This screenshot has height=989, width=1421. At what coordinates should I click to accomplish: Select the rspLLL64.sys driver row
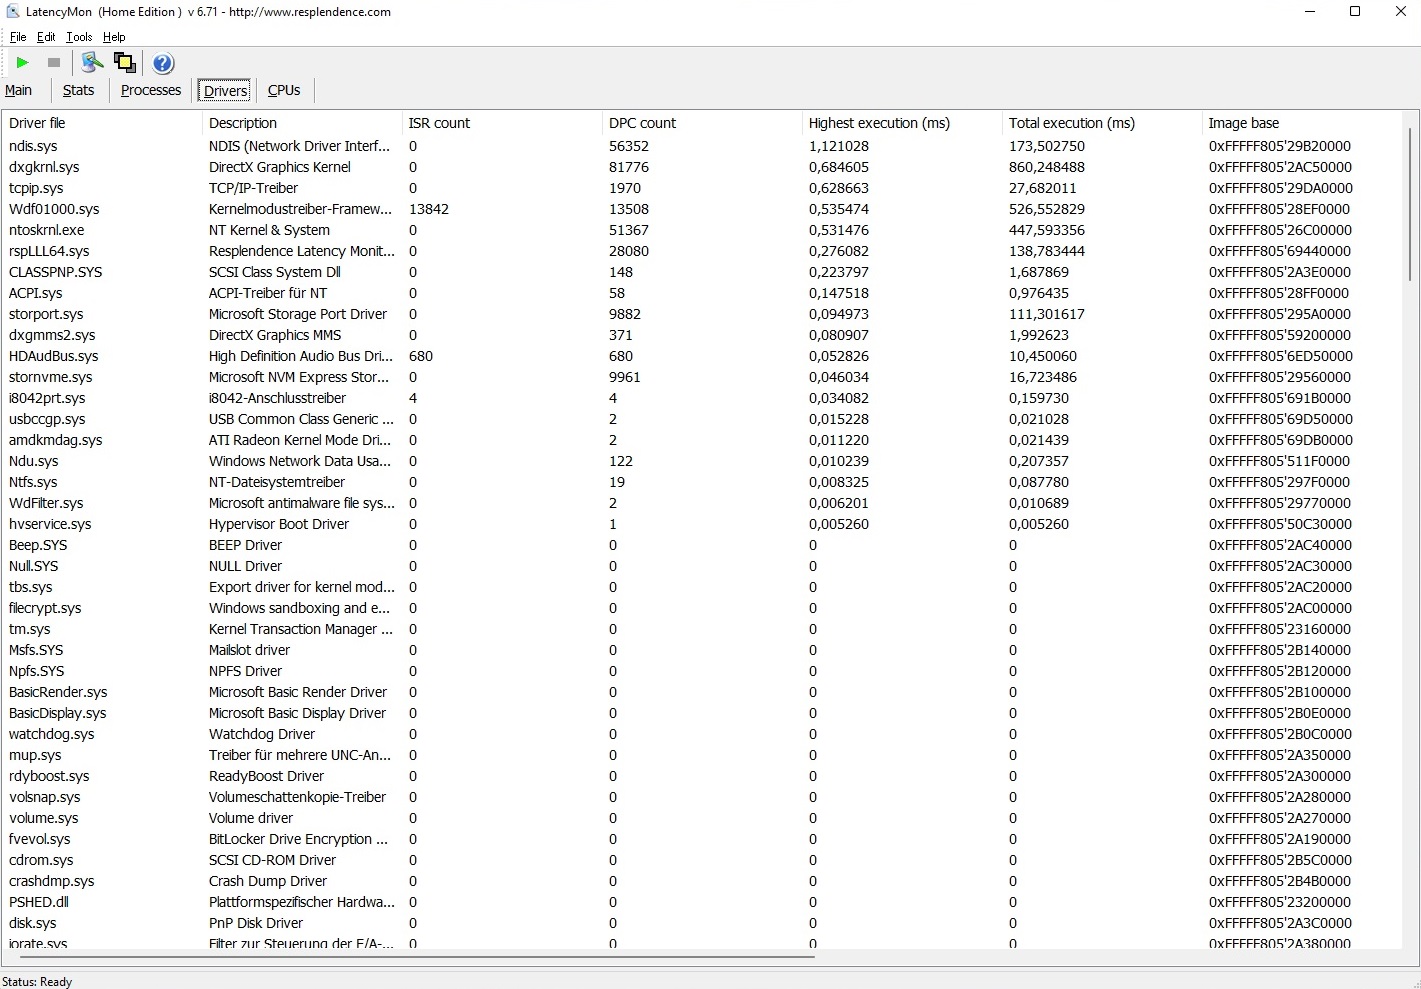pyautogui.click(x=702, y=251)
